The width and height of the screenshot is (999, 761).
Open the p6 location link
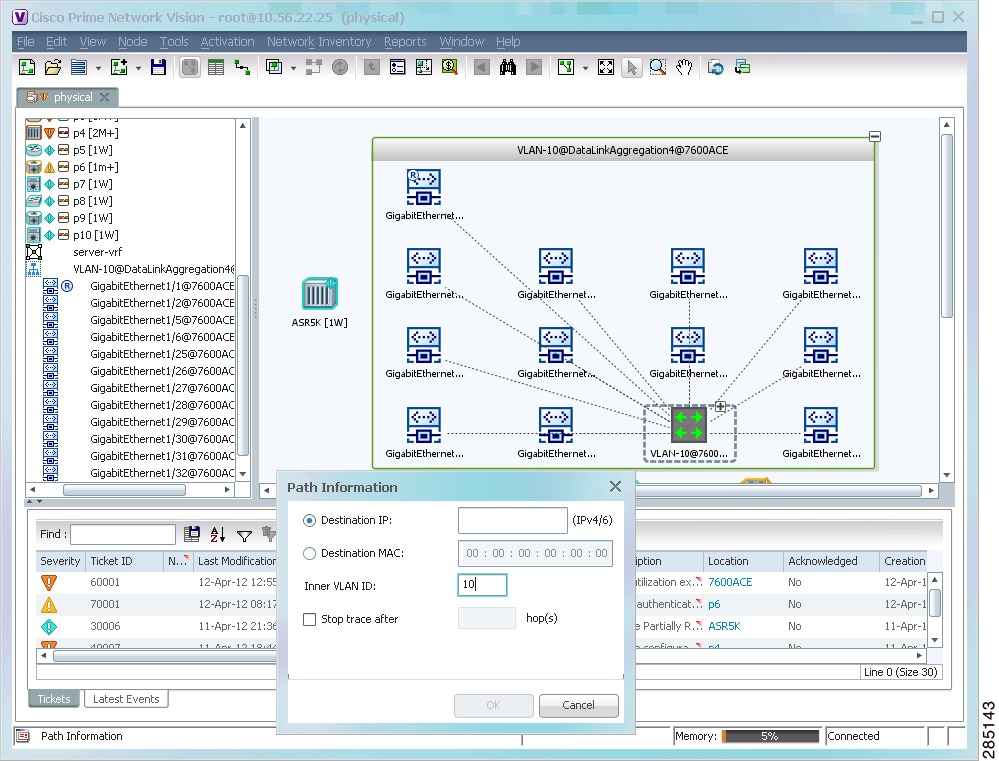(714, 604)
